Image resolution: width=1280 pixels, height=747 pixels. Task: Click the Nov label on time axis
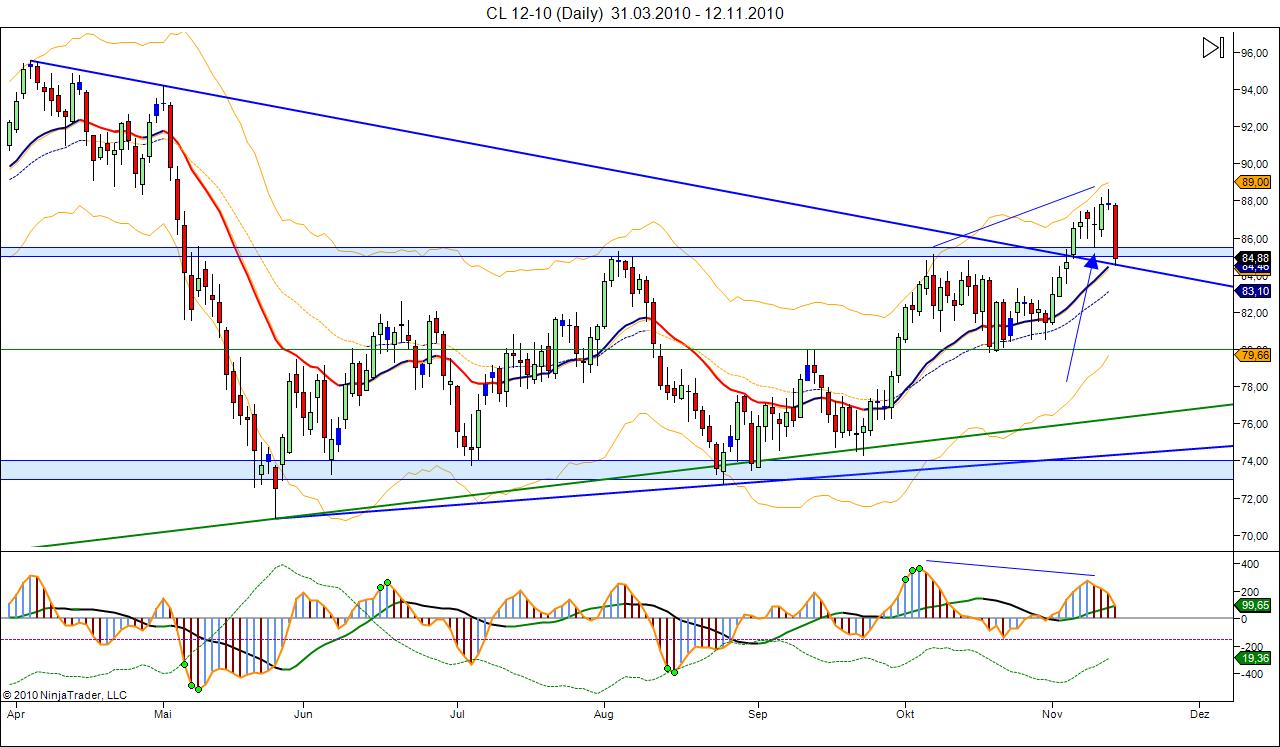[x=1053, y=715]
